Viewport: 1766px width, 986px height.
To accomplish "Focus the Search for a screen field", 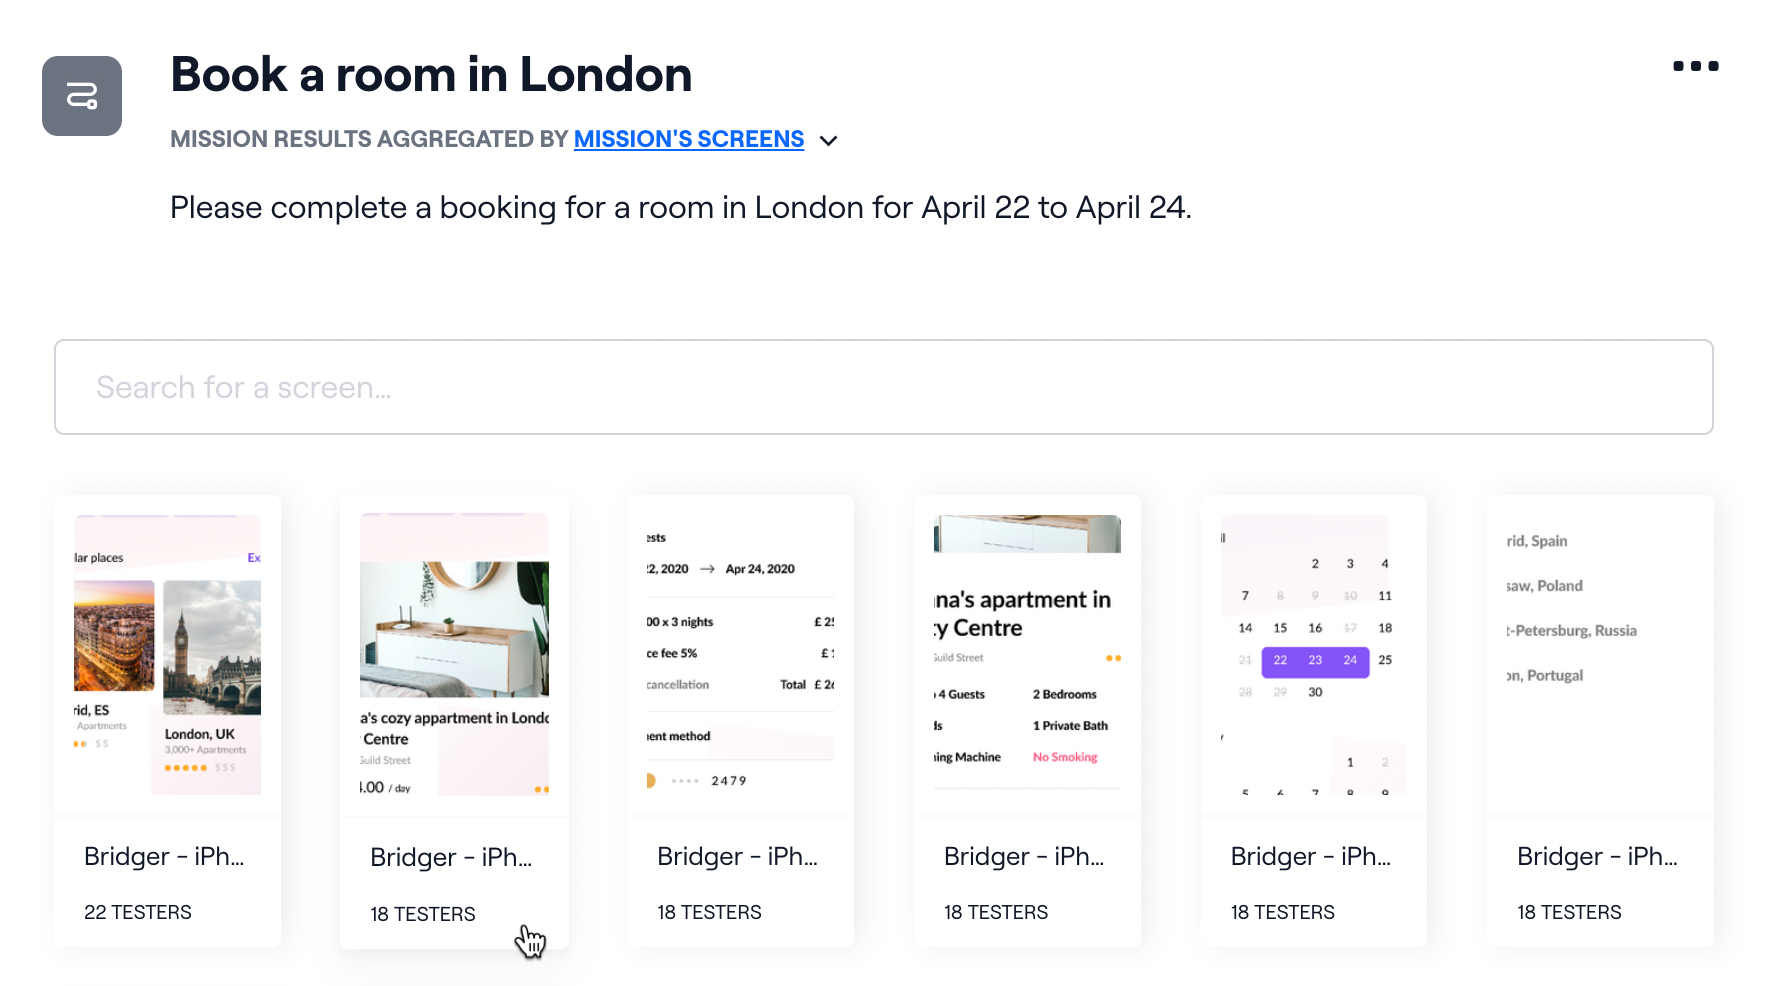I will pos(883,387).
